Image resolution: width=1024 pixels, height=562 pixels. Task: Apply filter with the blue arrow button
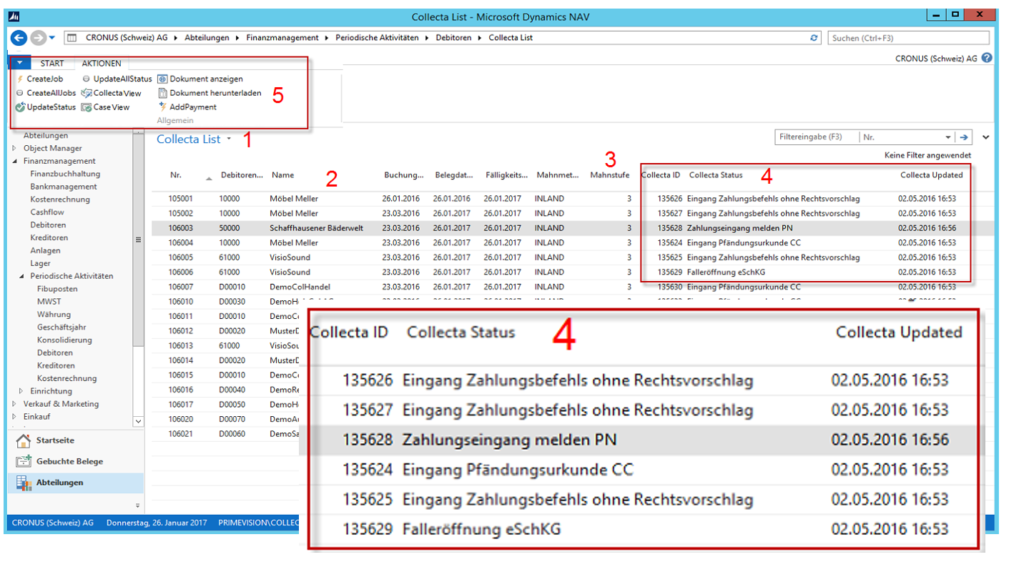pos(964,137)
